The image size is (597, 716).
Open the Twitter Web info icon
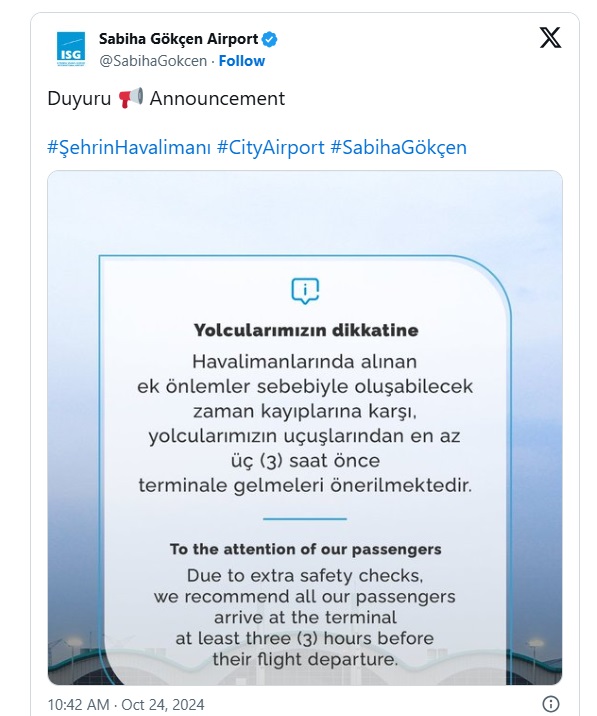tap(551, 704)
